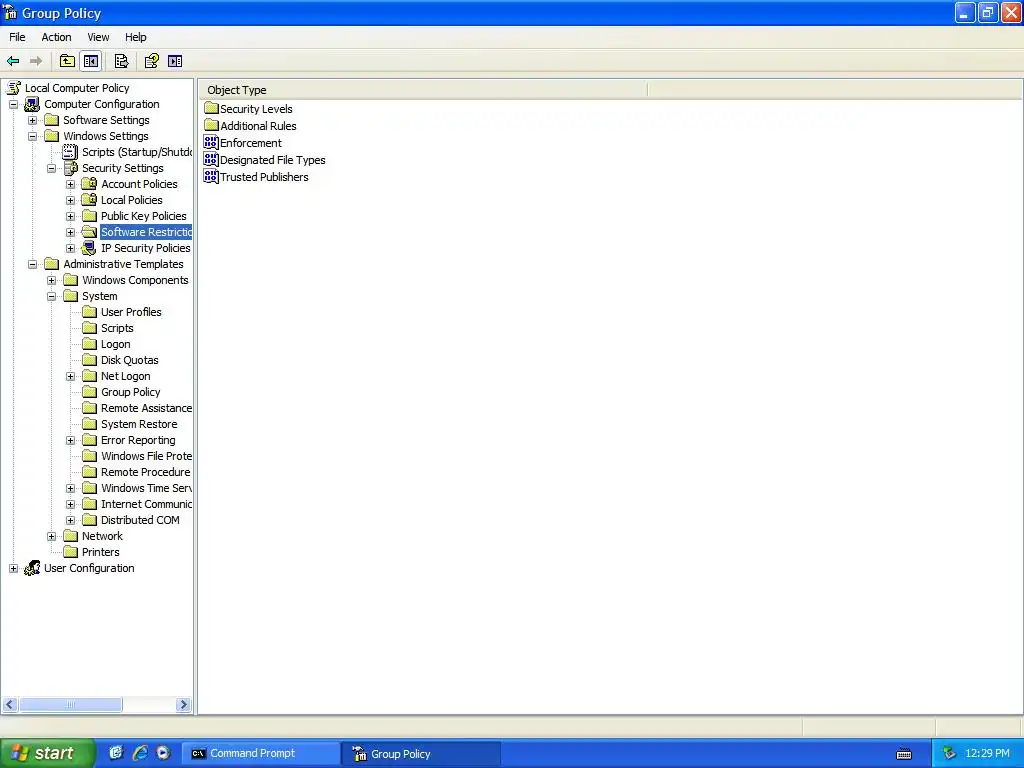The width and height of the screenshot is (1024, 768).
Task: Expand the Software Restriction Policies node
Action: click(x=71, y=232)
